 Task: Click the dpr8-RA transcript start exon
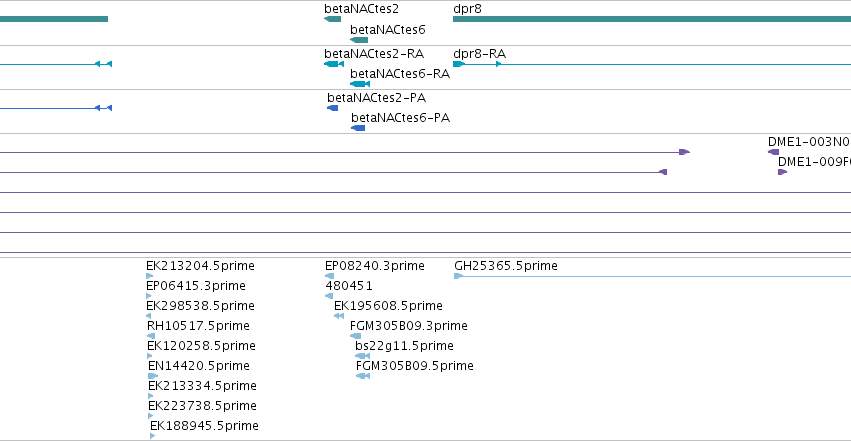[459, 64]
